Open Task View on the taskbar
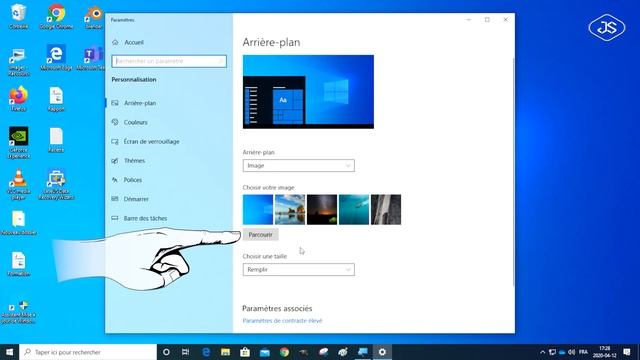This screenshot has width=640, height=360. click(185, 352)
